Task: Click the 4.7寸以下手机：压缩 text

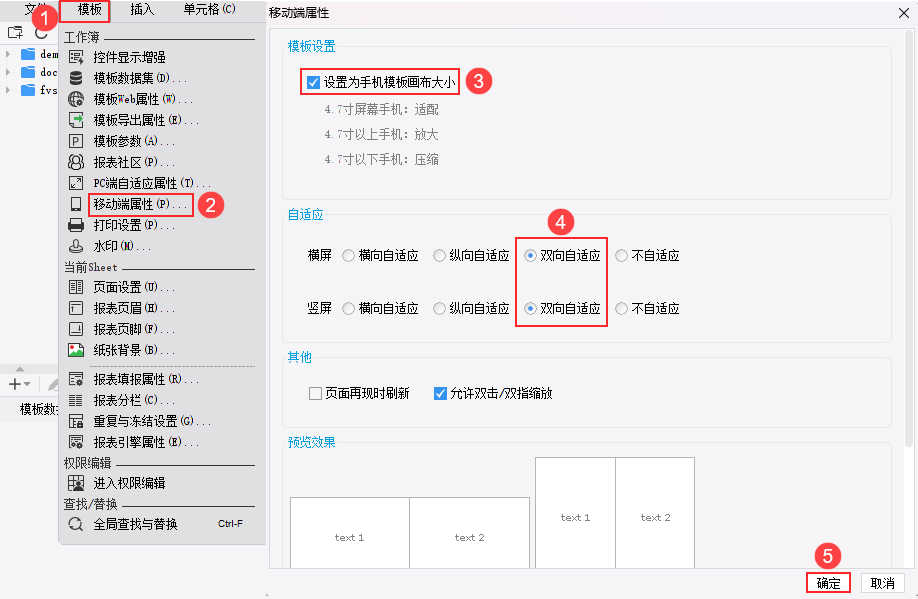Action: pos(382,159)
